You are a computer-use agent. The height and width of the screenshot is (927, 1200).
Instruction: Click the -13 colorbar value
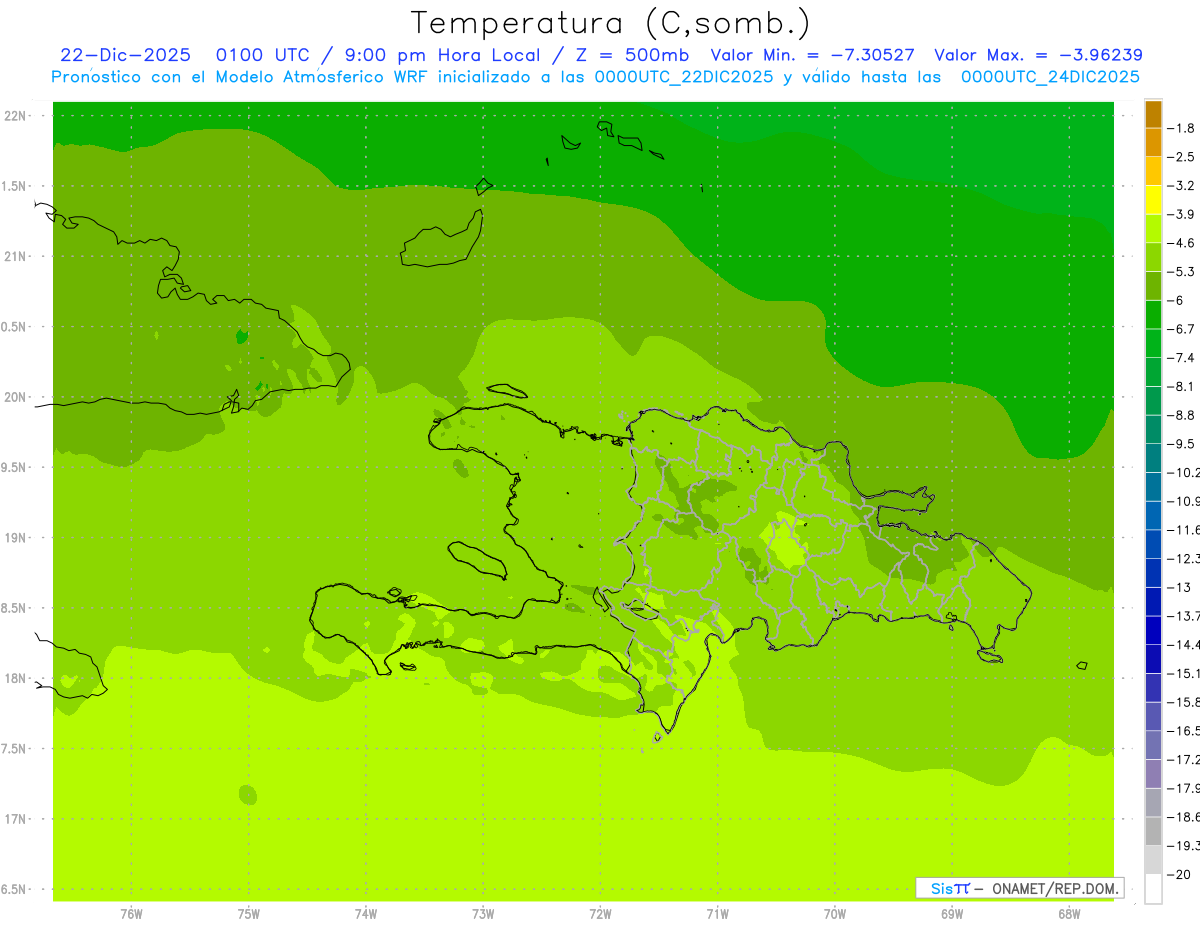tap(1179, 587)
